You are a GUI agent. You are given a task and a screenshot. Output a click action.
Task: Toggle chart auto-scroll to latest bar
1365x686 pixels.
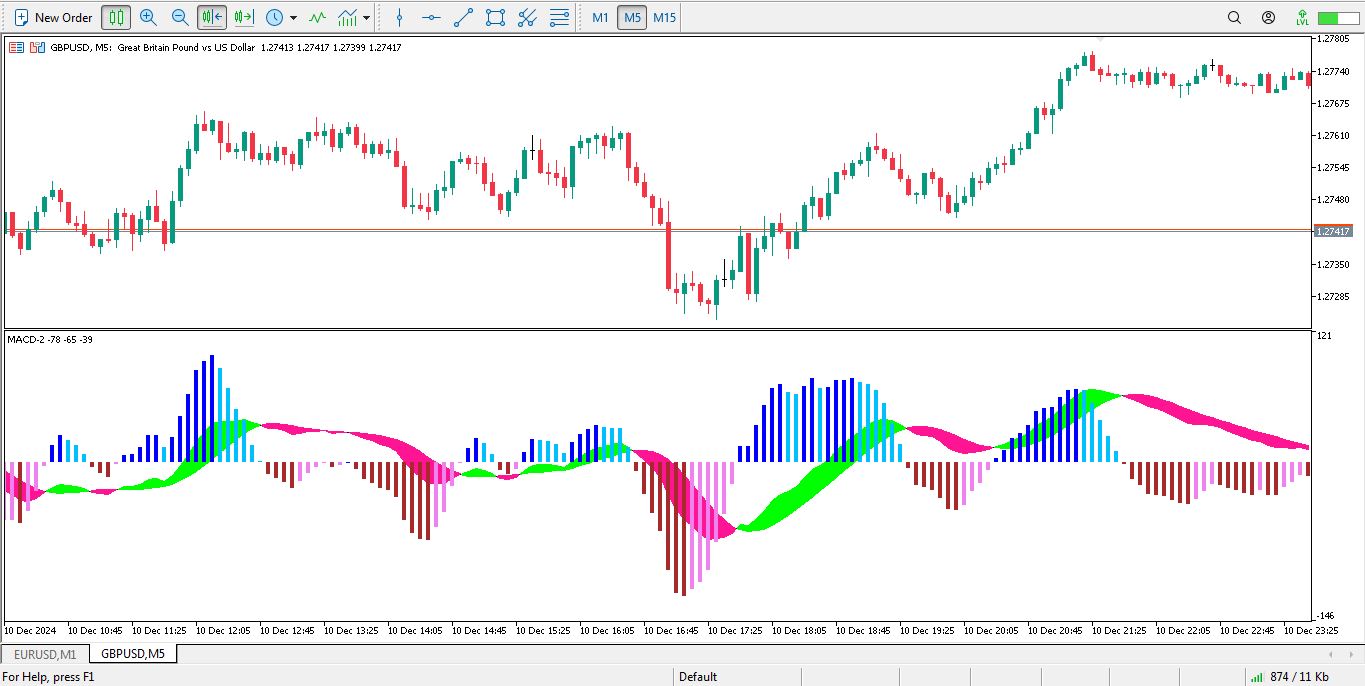(212, 17)
